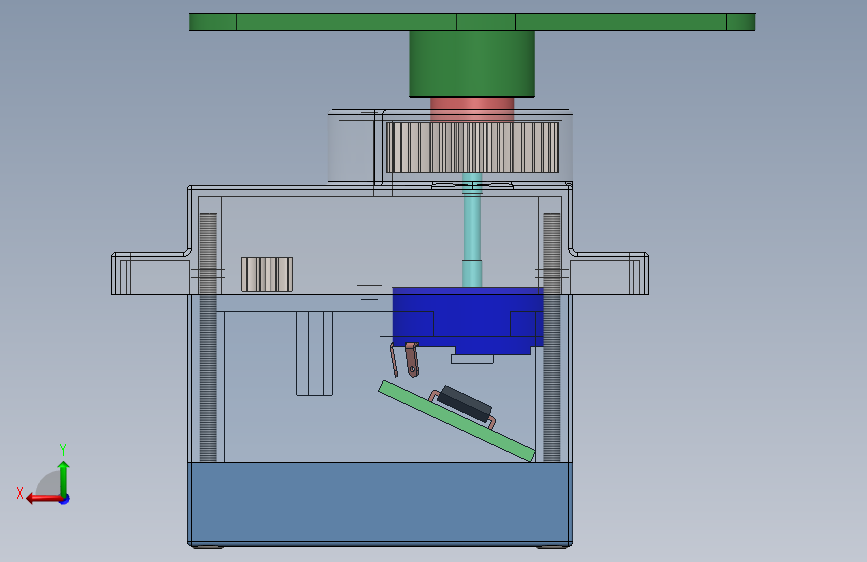The width and height of the screenshot is (867, 562).
Task: Click the blue Z axis dot of the triad
Action: [x=65, y=499]
